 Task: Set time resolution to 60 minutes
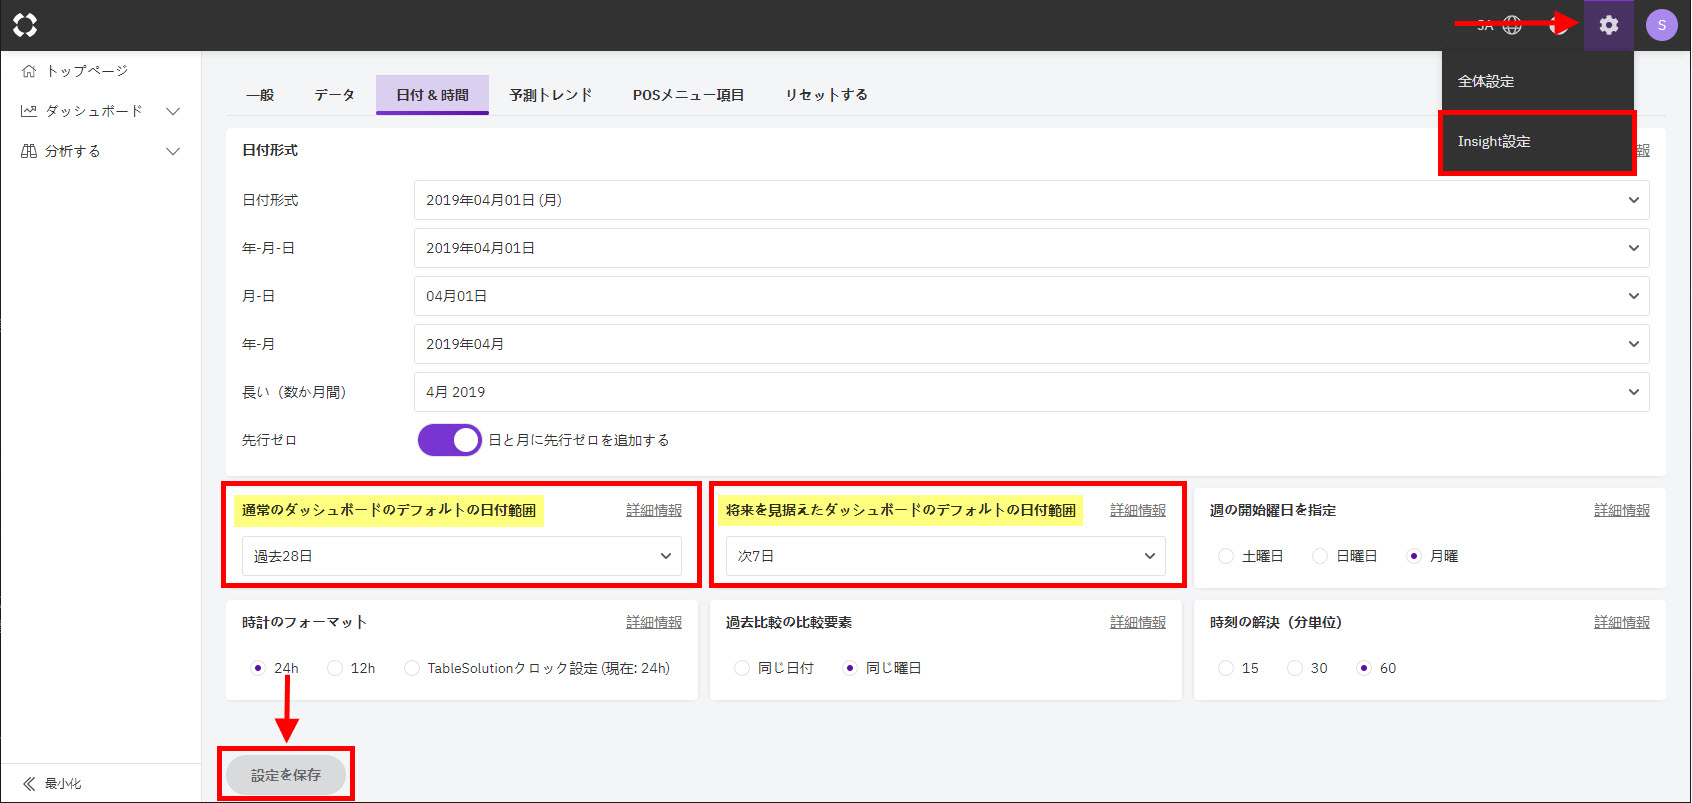click(x=1364, y=668)
